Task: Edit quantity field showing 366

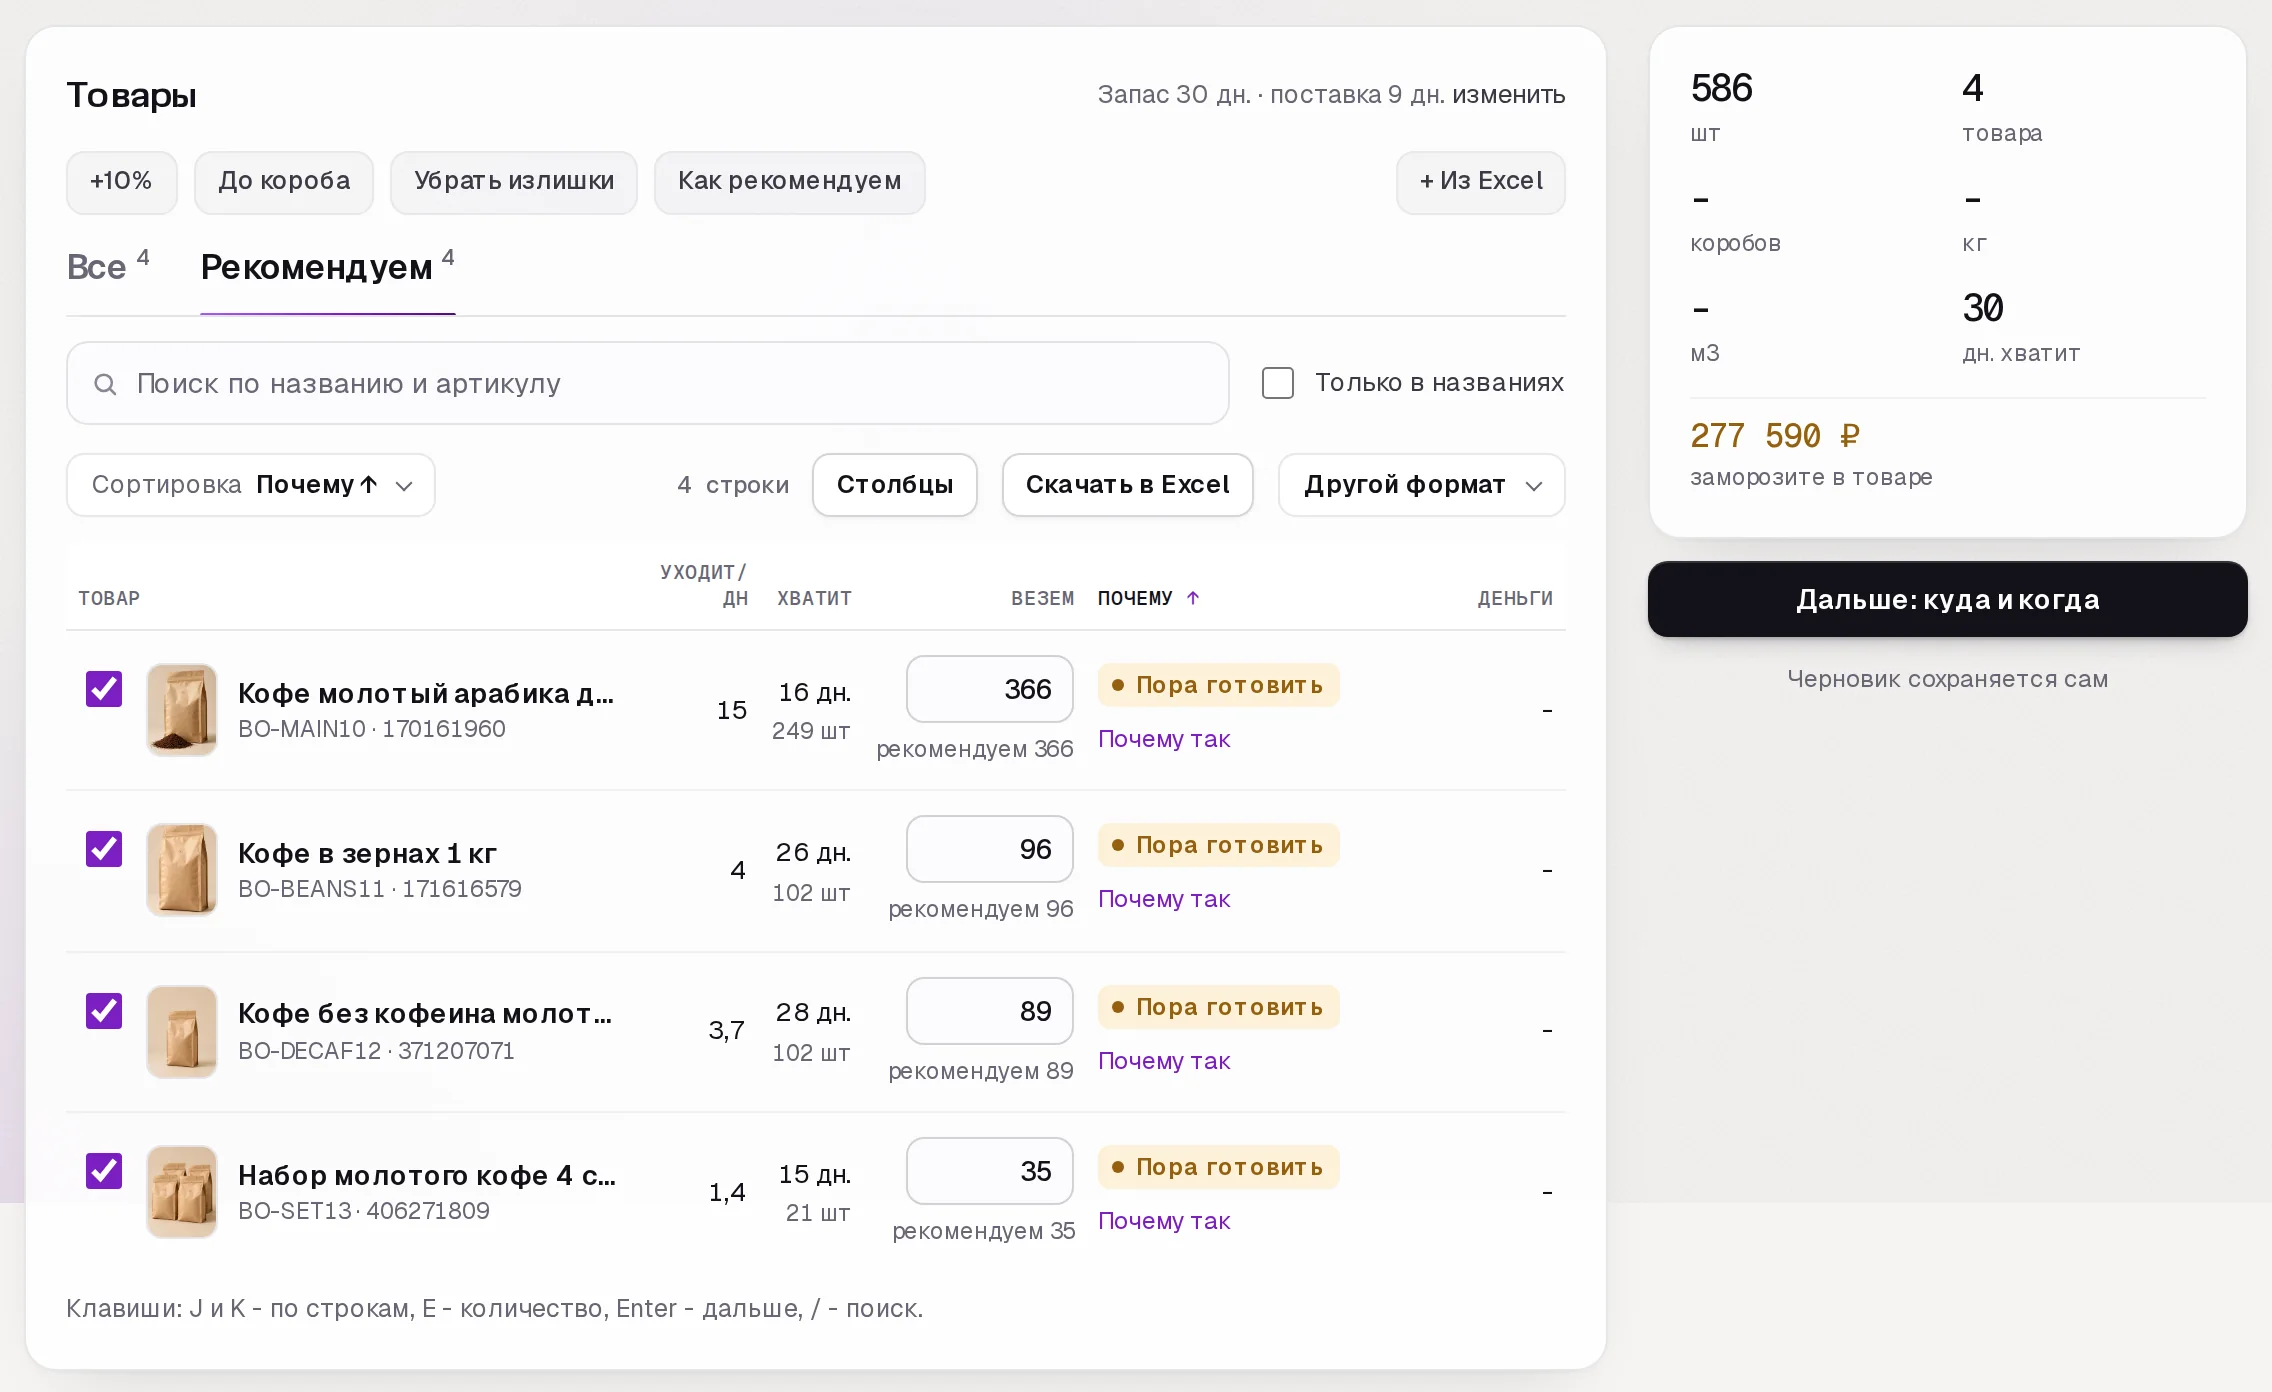Action: [990, 689]
